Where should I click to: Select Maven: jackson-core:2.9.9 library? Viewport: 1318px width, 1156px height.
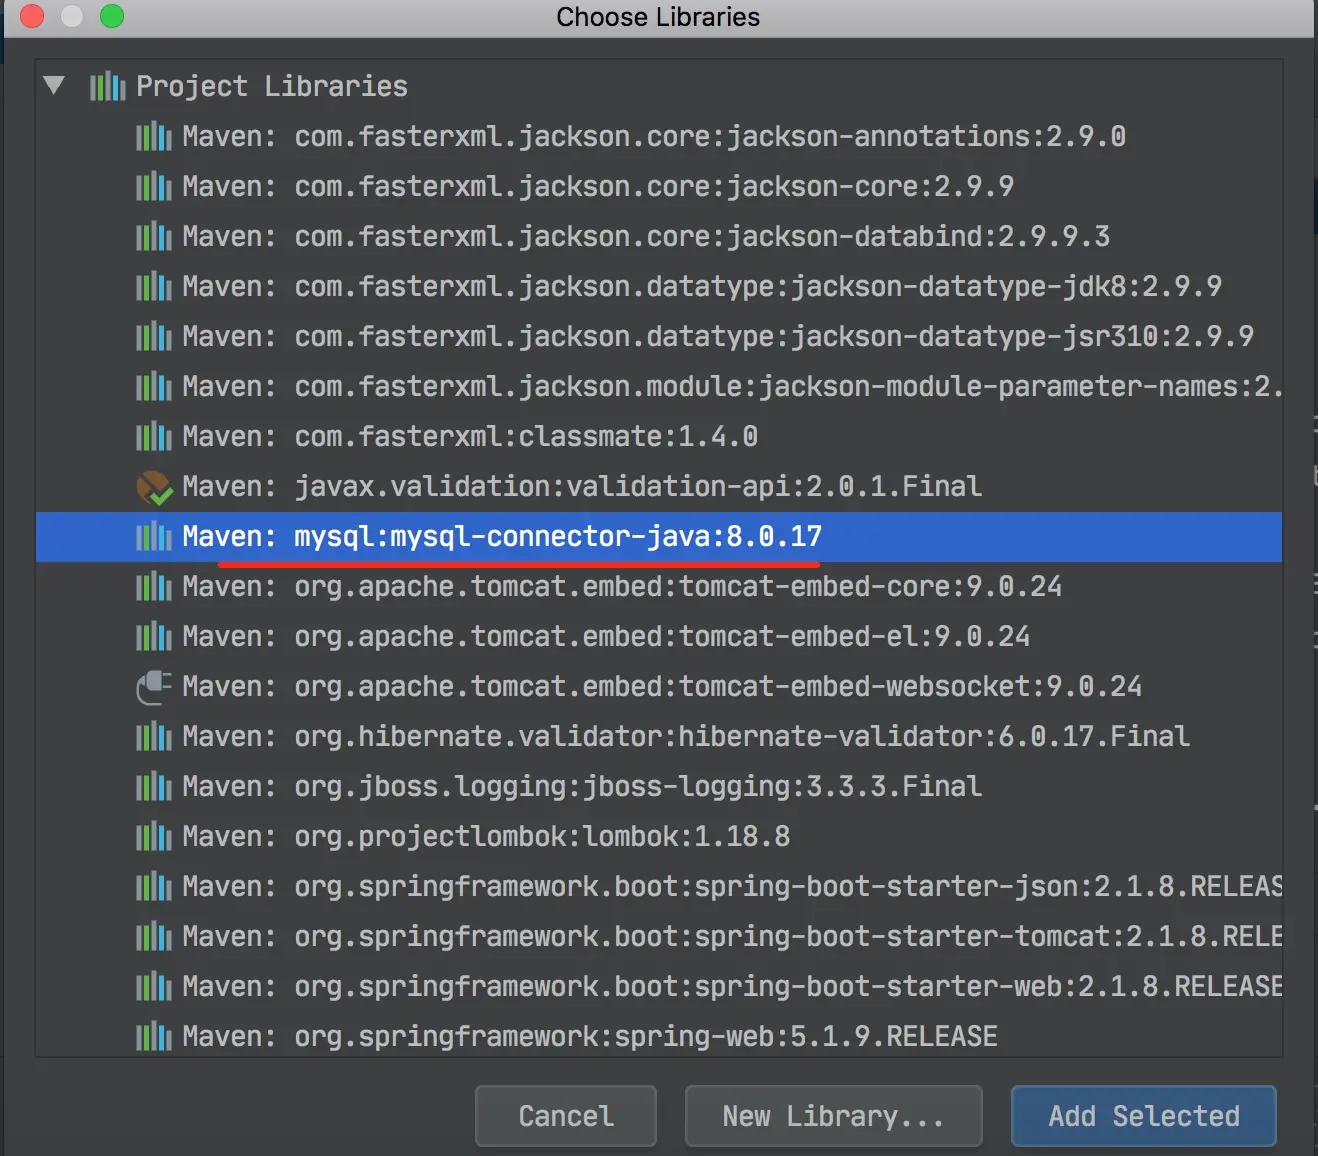point(659,186)
